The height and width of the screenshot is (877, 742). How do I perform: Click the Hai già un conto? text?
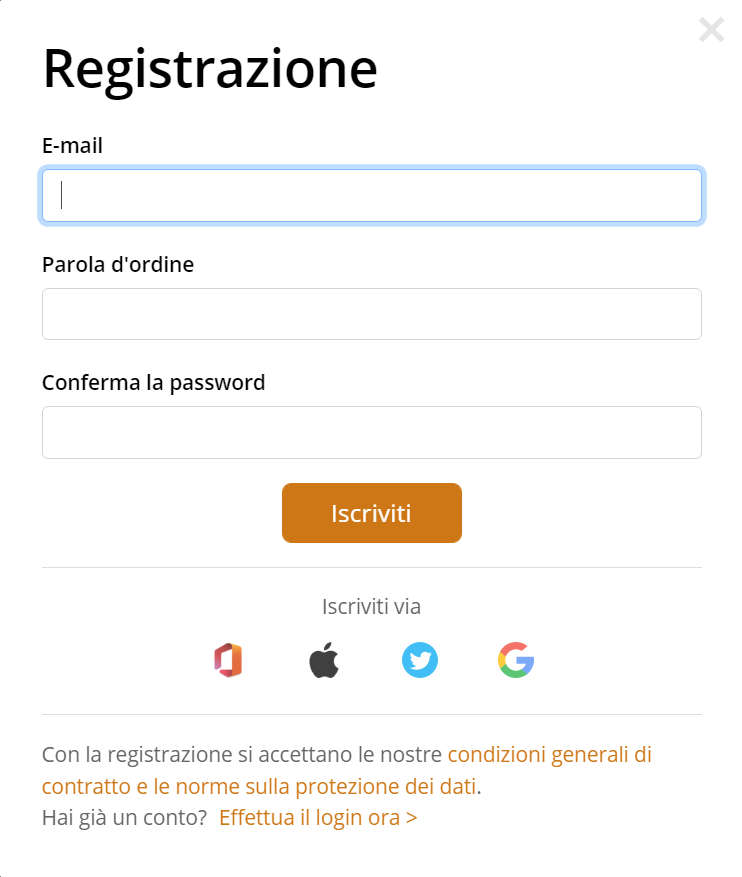125,818
